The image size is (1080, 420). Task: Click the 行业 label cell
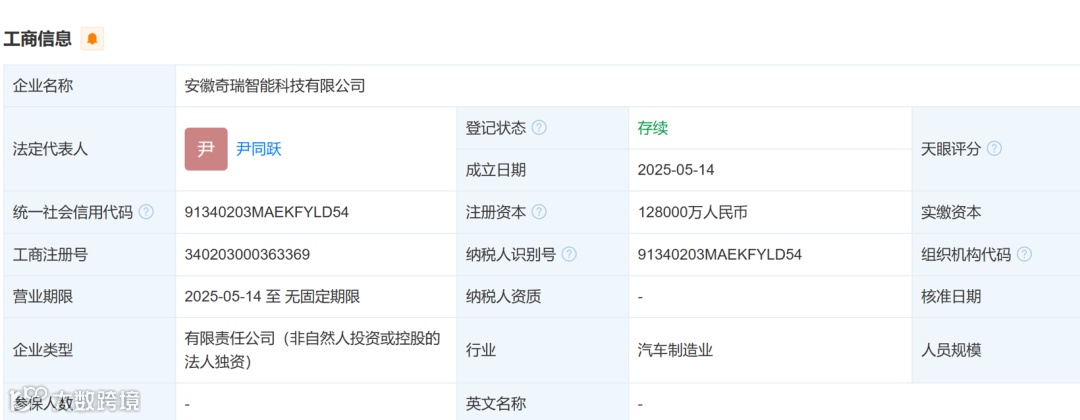pyautogui.click(x=543, y=350)
